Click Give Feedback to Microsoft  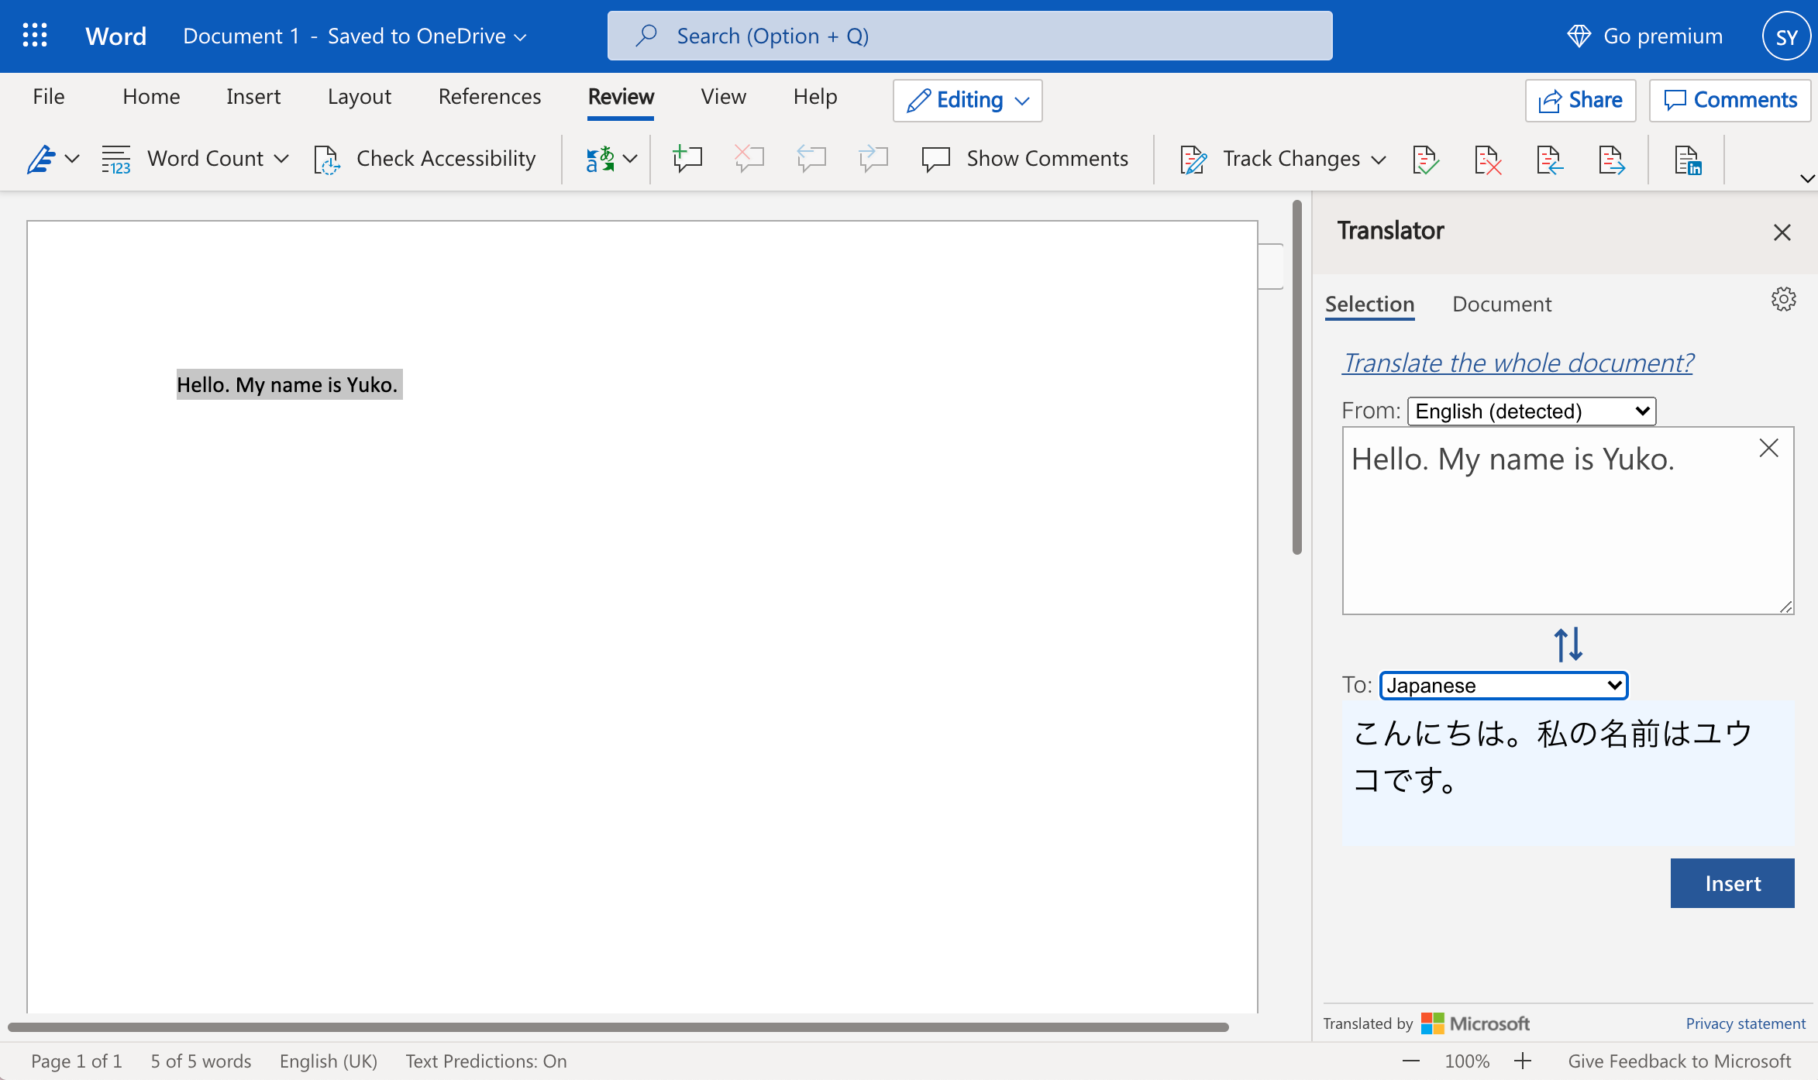click(x=1679, y=1061)
